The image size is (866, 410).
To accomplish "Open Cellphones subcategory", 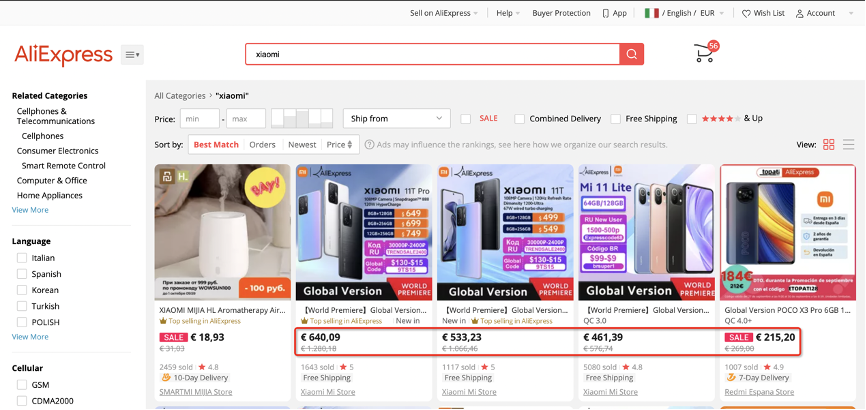I will 43,136.
